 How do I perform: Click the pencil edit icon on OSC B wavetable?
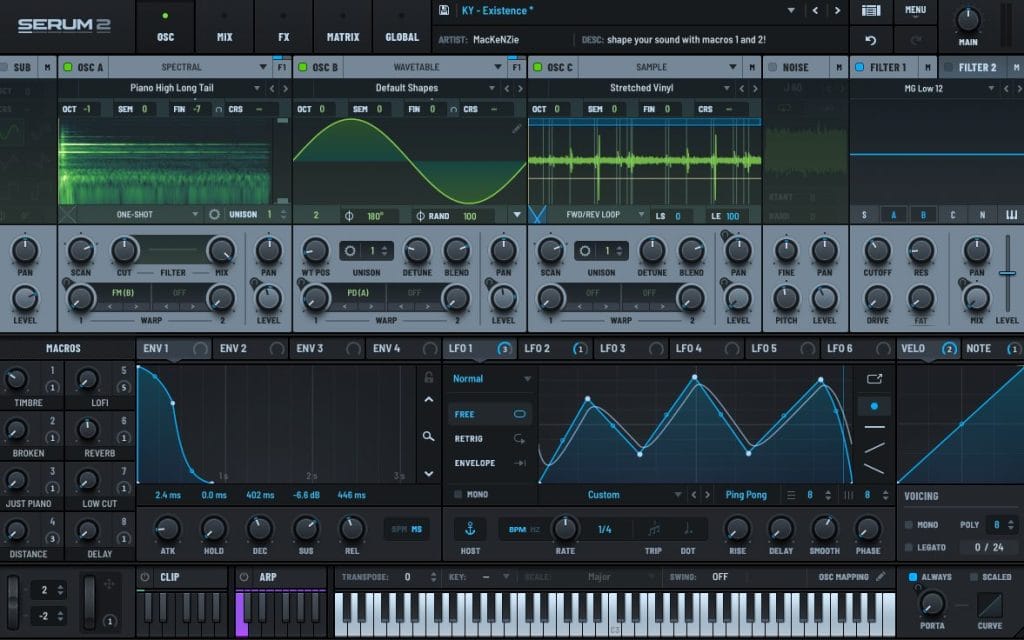click(x=516, y=129)
